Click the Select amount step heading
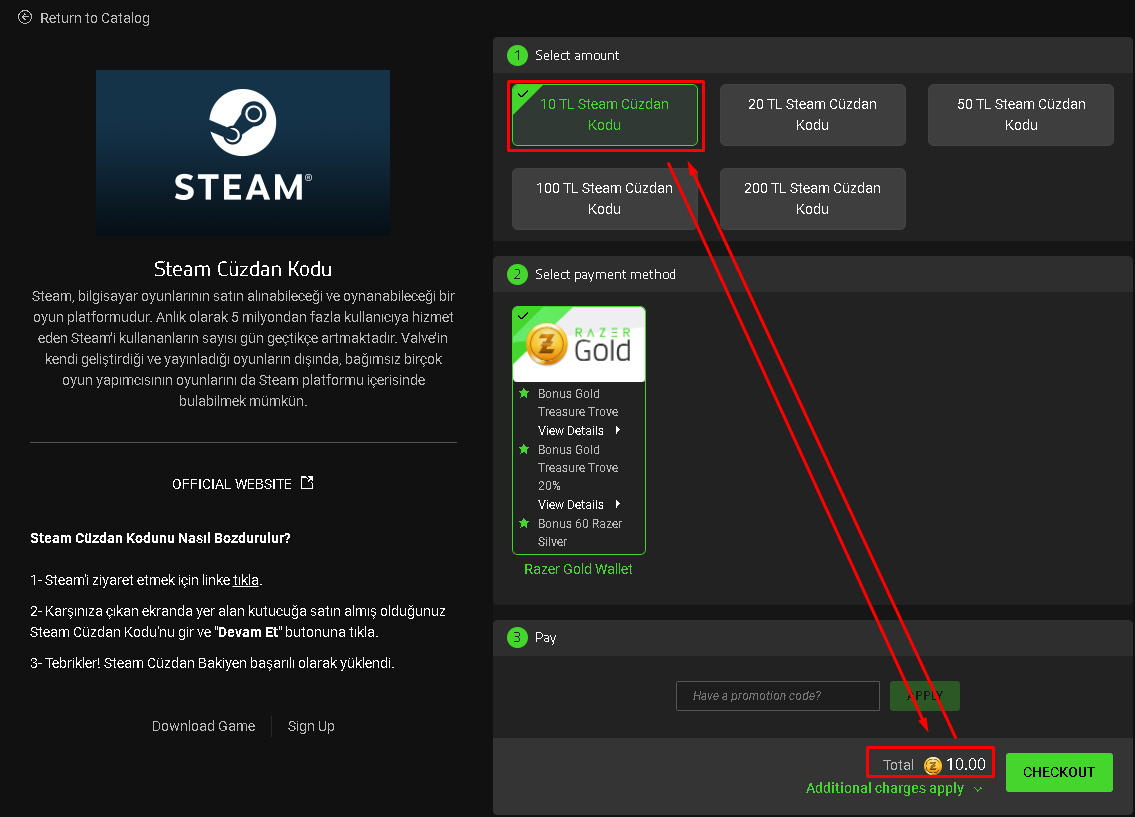 577,56
